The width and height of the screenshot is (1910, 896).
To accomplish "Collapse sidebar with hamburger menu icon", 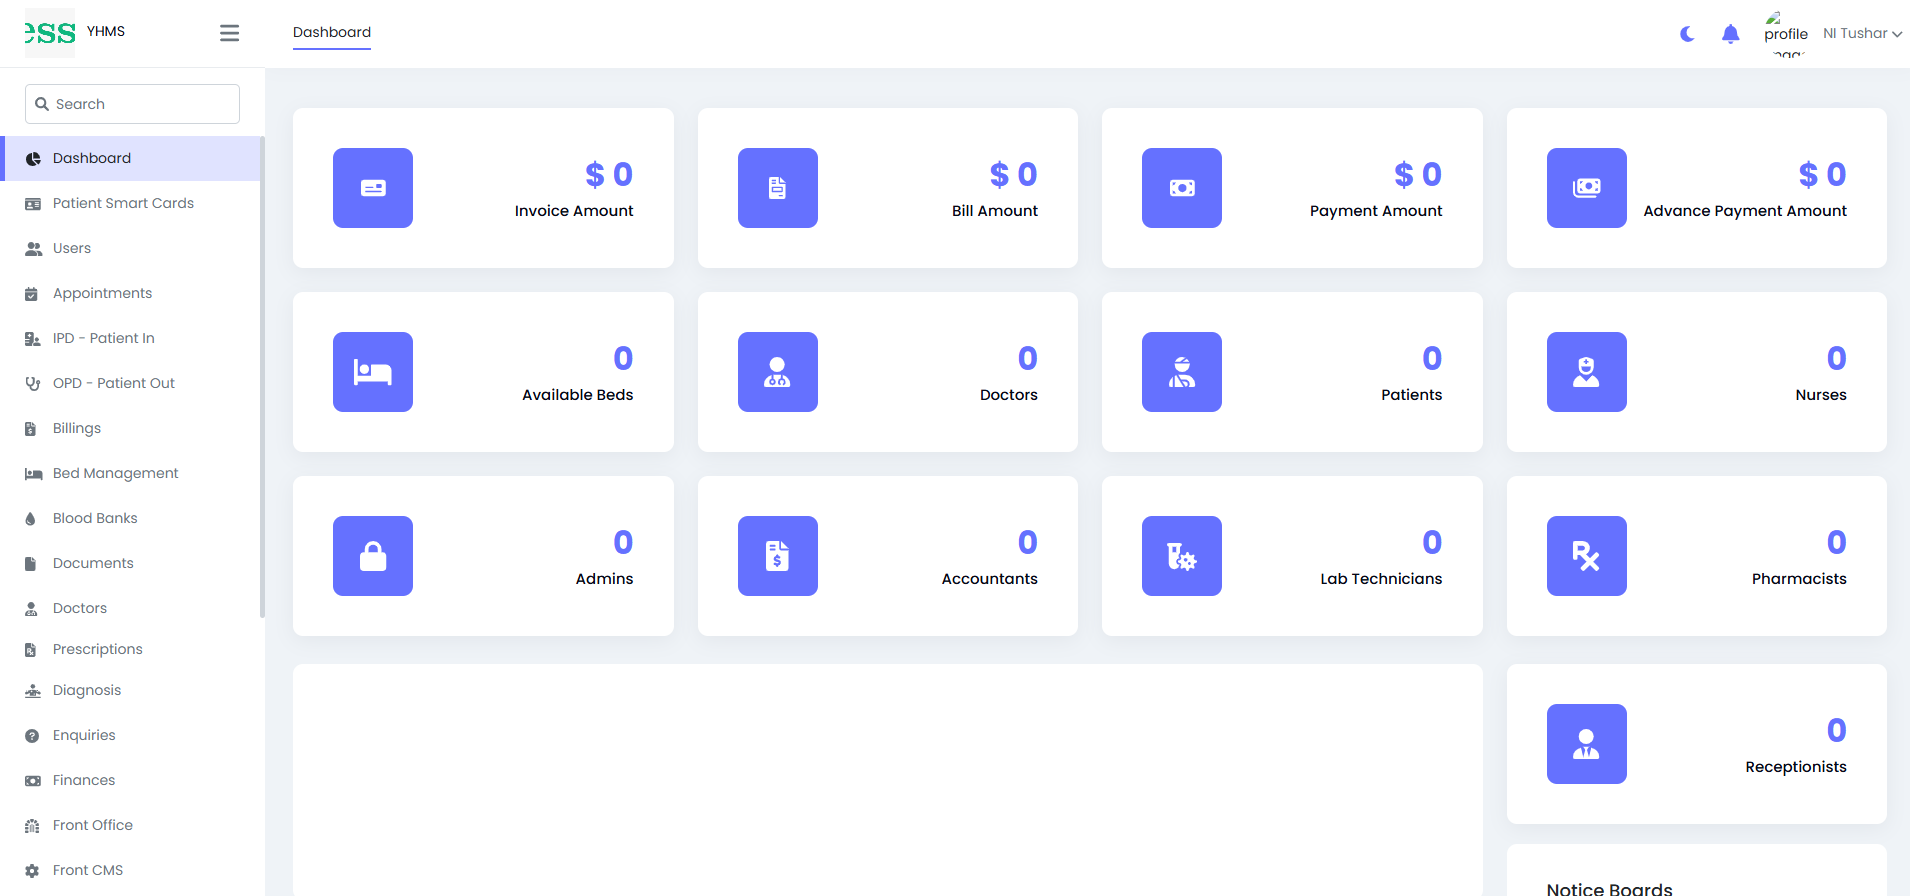I will click(229, 33).
